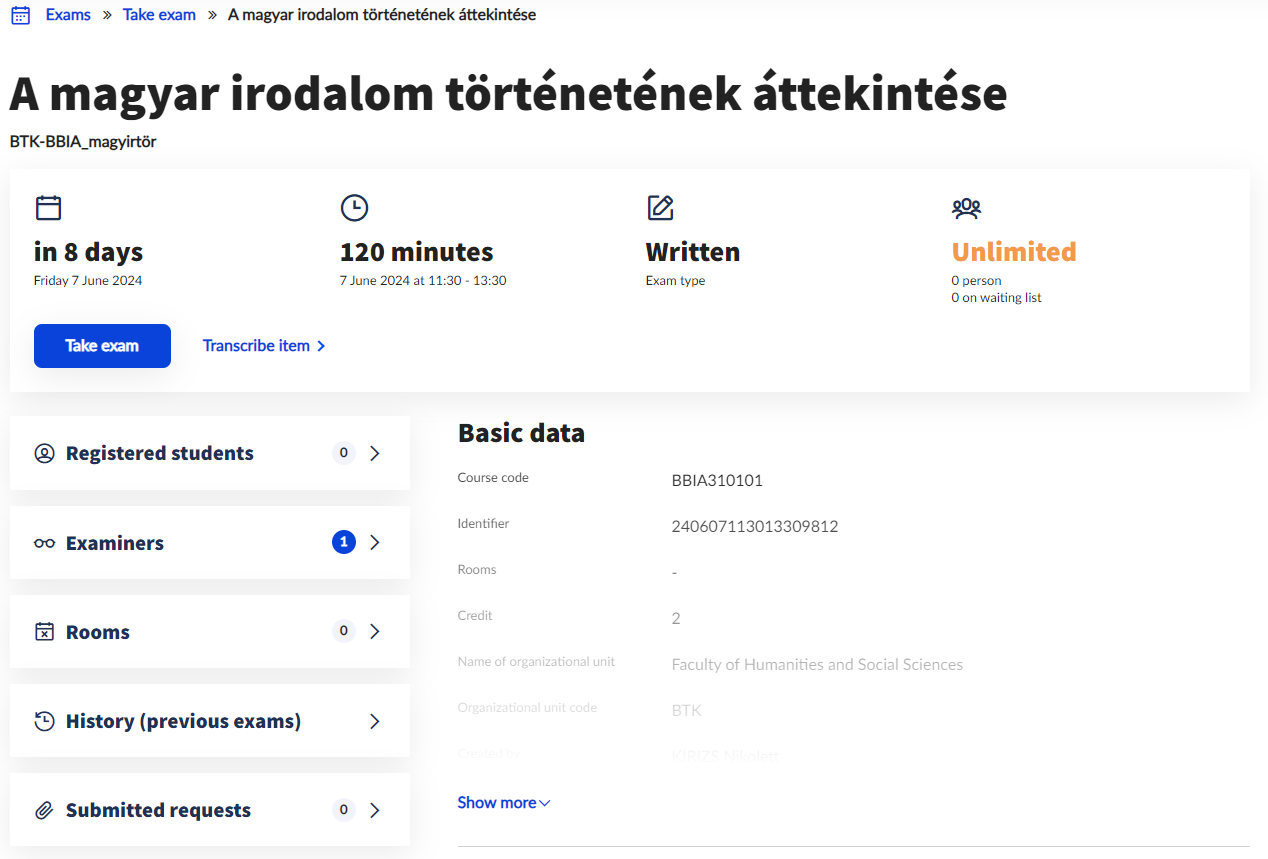Screen dimensions: 1268x859
Task: Expand the Examiners chevron arrow
Action: coord(375,542)
